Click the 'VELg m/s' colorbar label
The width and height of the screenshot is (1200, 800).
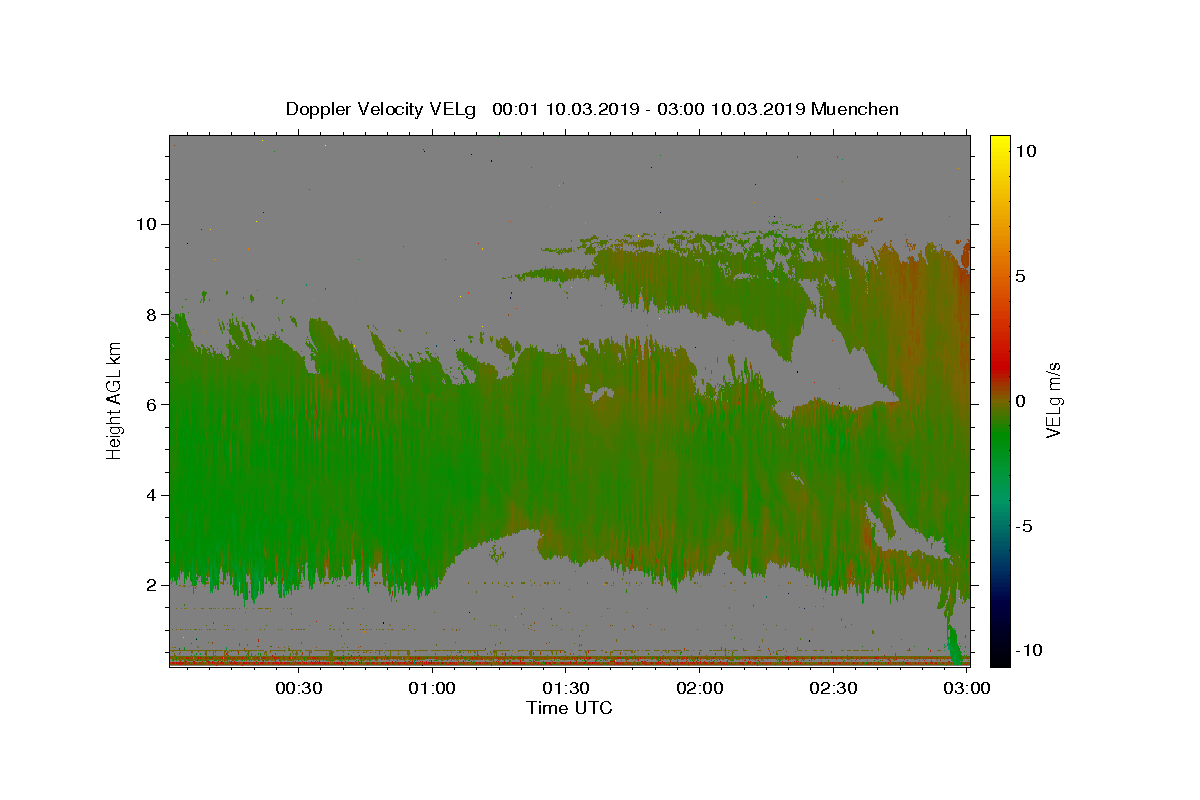tap(1054, 401)
